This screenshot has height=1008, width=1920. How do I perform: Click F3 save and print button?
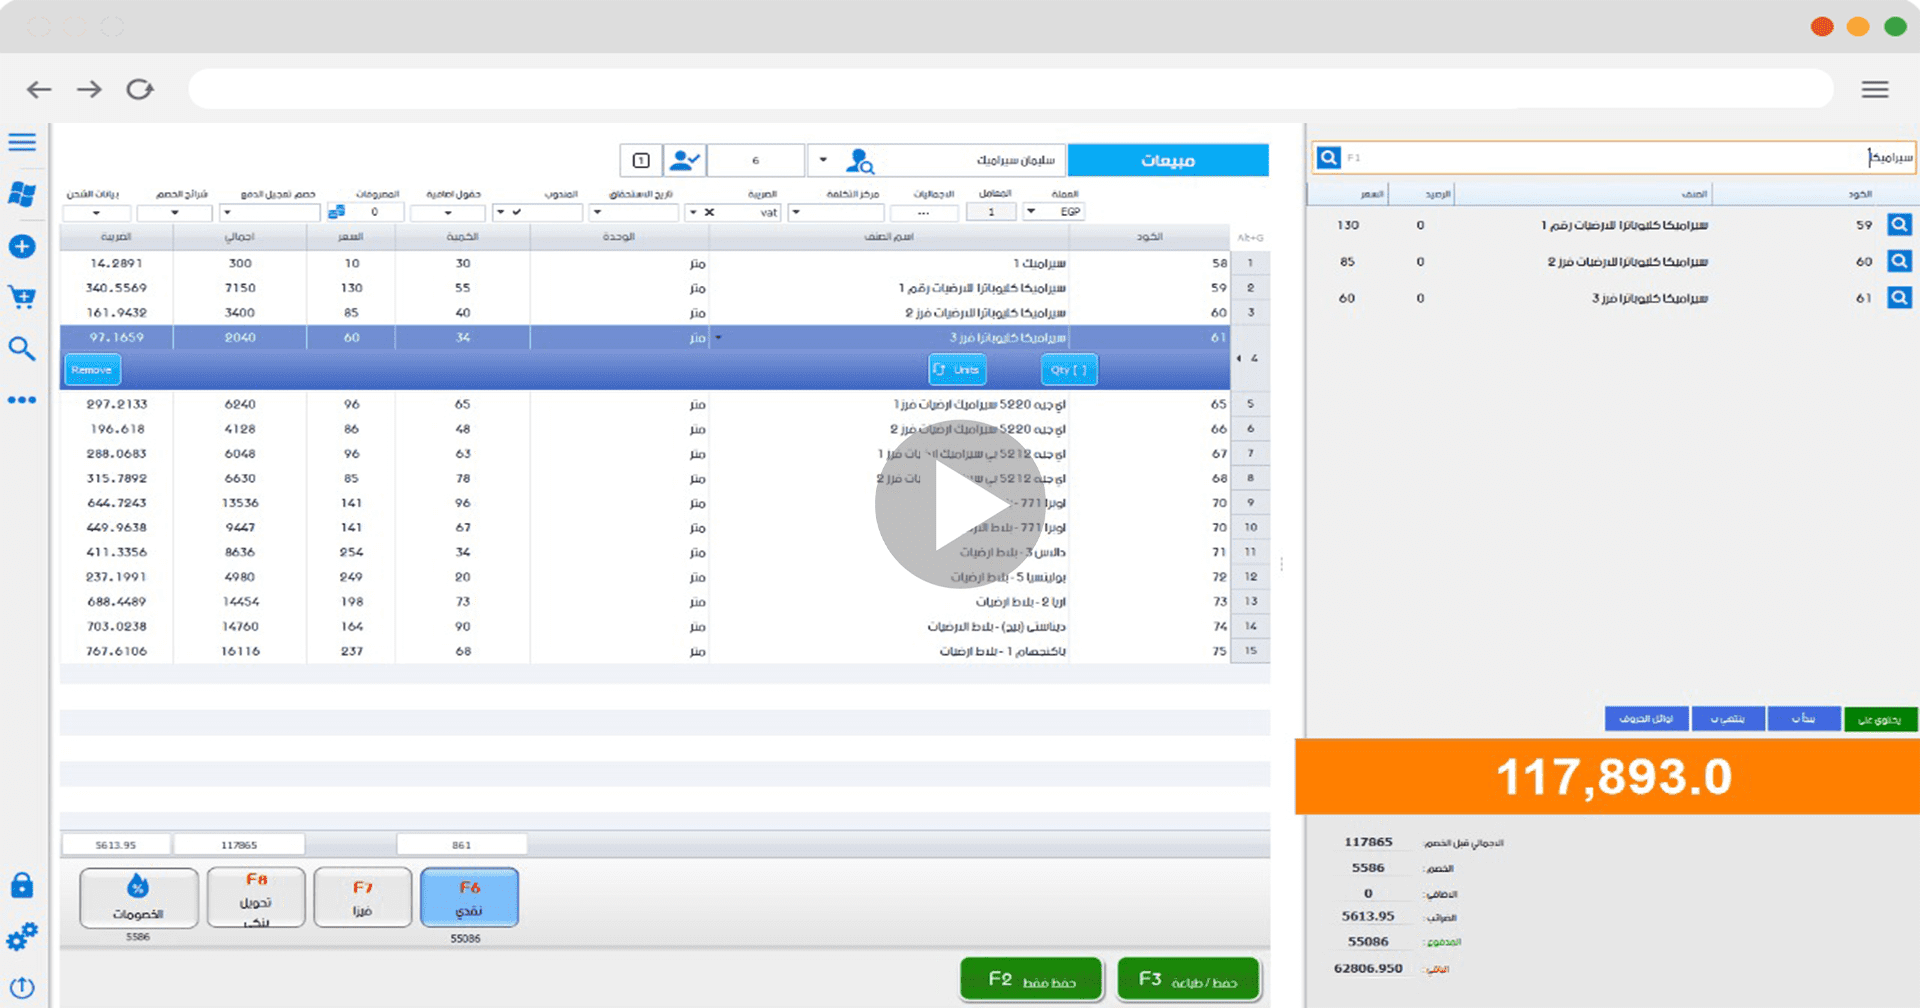click(1188, 979)
